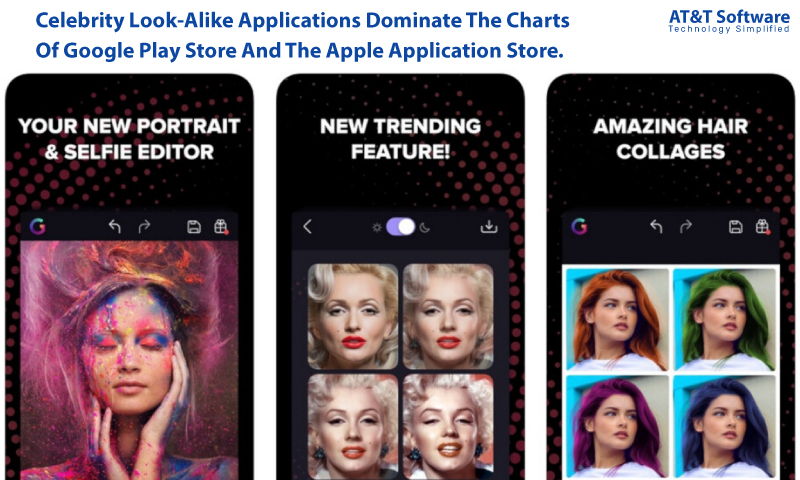The height and width of the screenshot is (480, 800).
Task: Select the green hair portrait thumbnail
Action: click(x=724, y=320)
